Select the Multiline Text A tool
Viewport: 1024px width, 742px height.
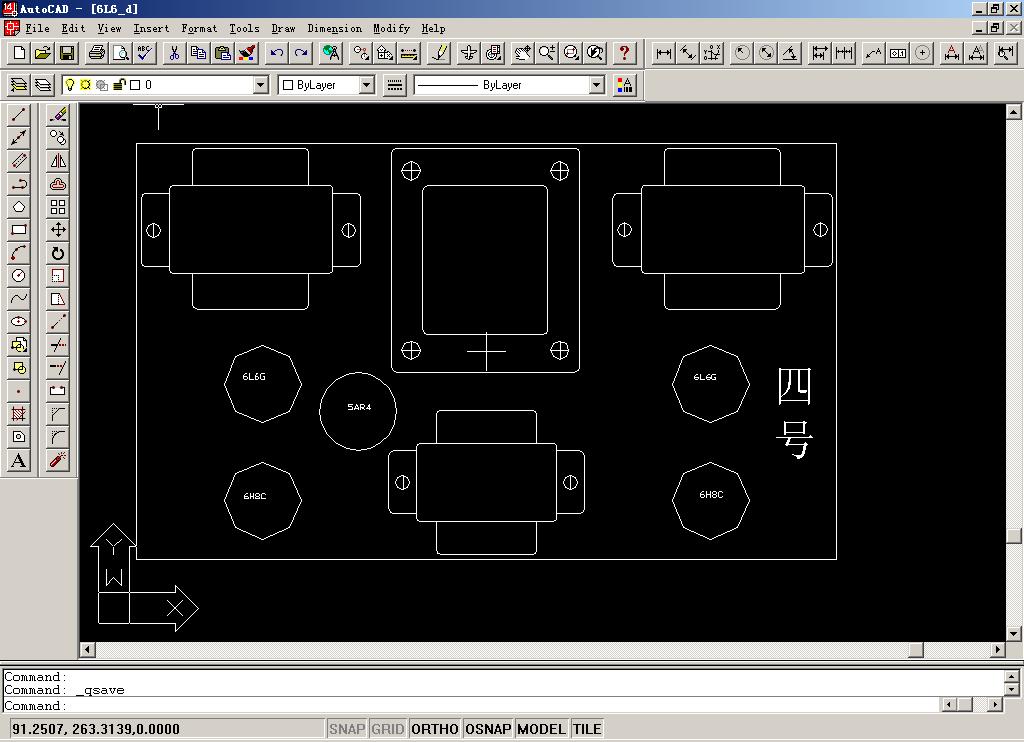(x=19, y=460)
